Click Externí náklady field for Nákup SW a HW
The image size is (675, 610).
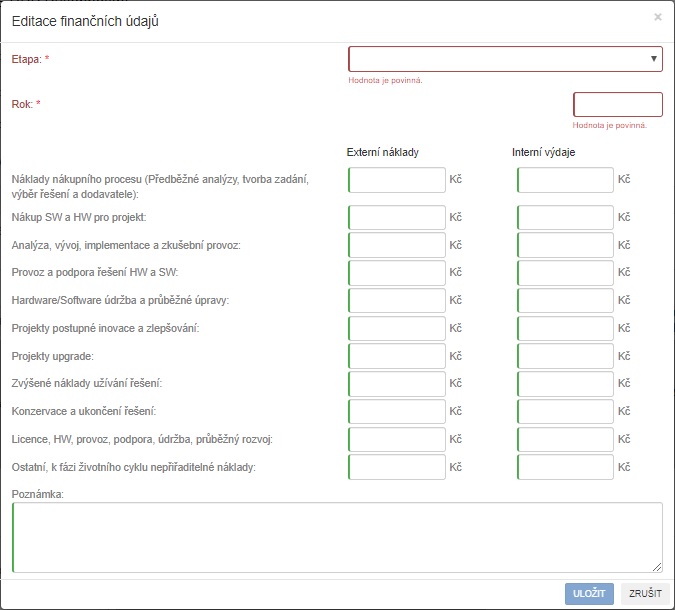click(397, 218)
